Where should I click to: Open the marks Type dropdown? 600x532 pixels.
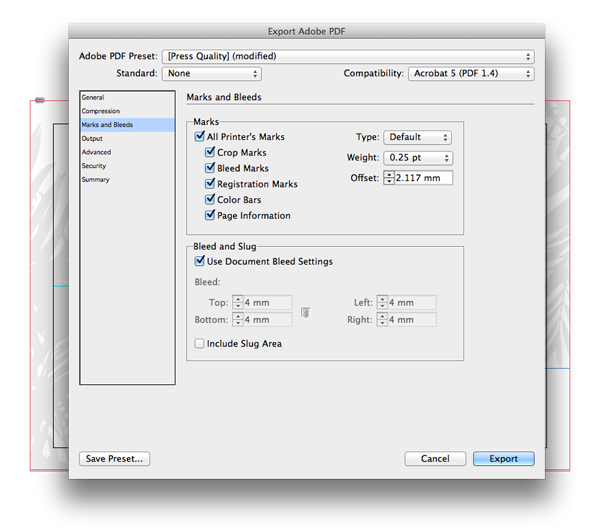(x=417, y=137)
